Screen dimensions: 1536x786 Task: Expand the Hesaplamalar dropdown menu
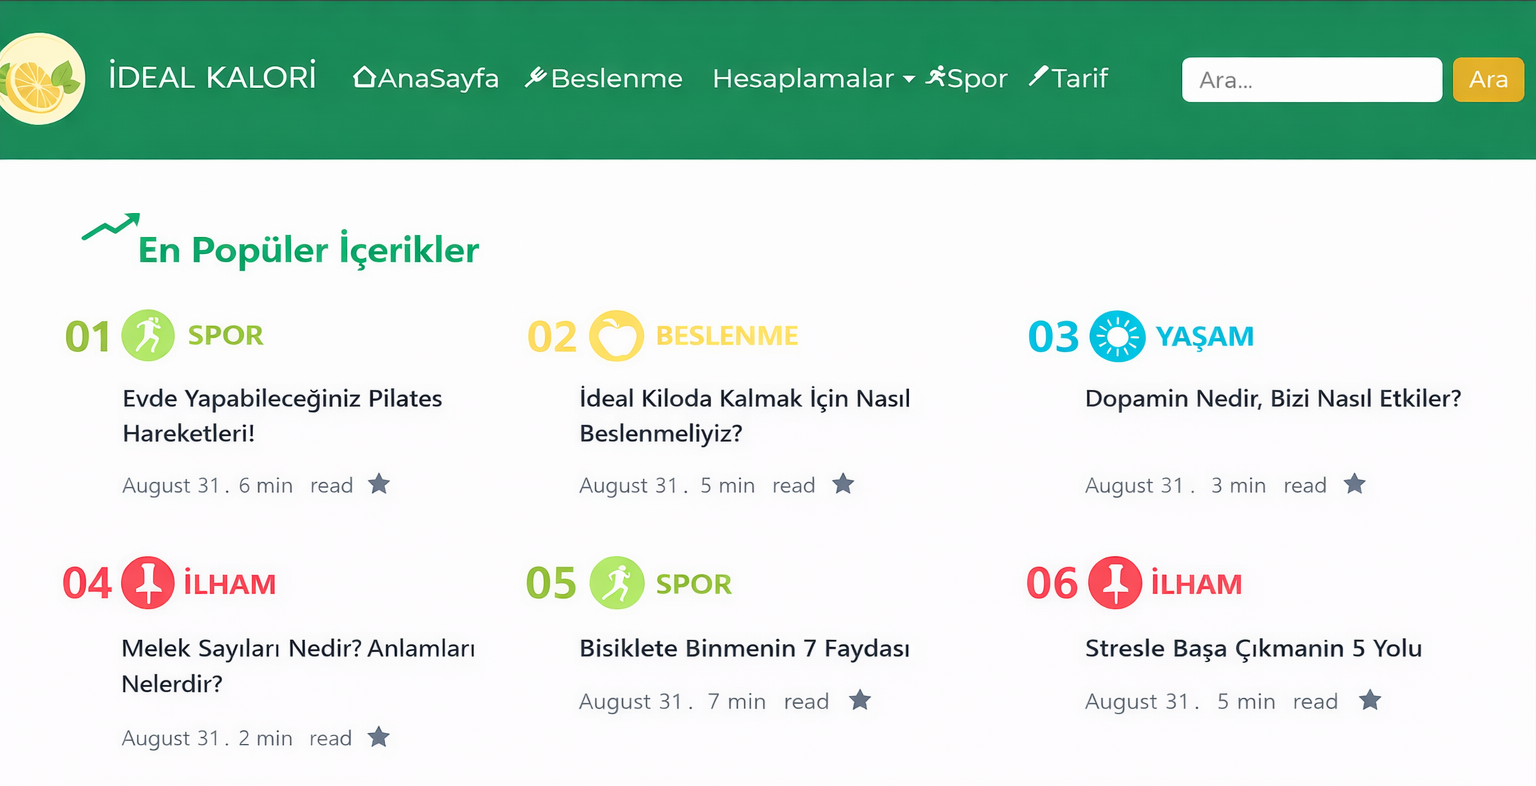(x=813, y=78)
